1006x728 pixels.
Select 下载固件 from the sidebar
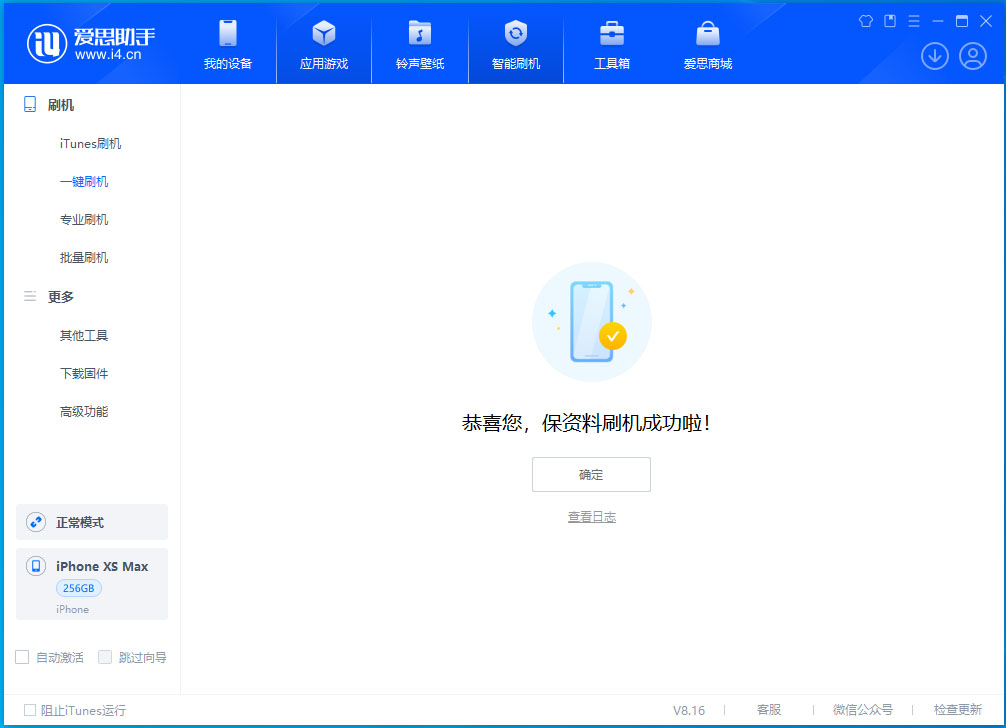(83, 373)
